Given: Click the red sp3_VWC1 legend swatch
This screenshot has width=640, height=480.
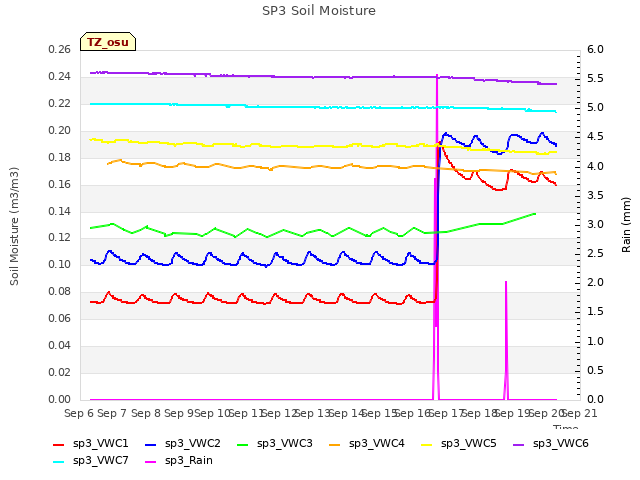Looking at the screenshot, I should (x=59, y=444).
